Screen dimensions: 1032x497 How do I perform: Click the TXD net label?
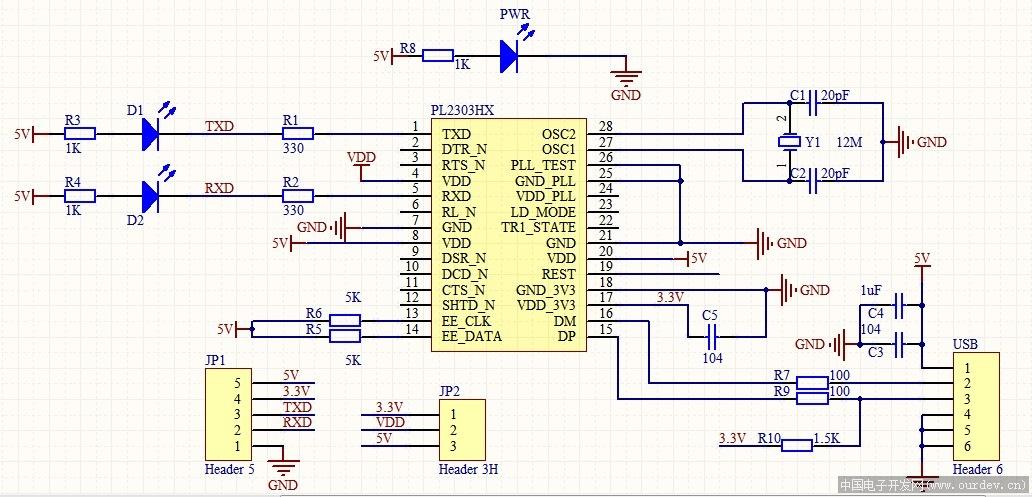pyautogui.click(x=219, y=125)
